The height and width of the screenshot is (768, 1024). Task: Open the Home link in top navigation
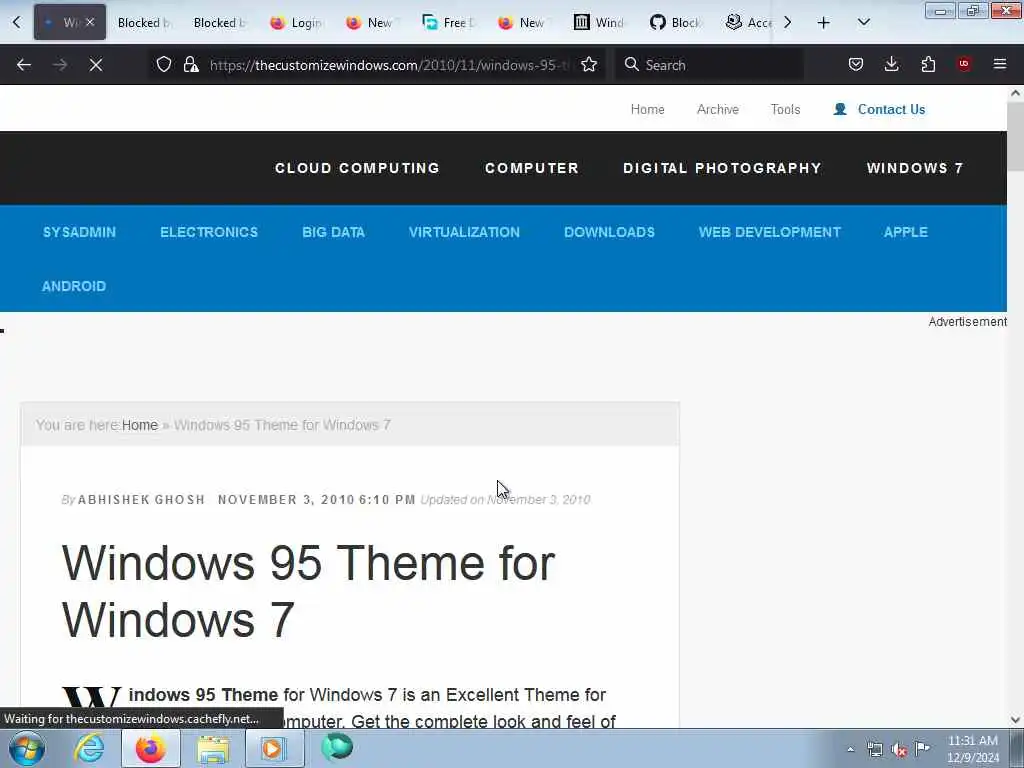pyautogui.click(x=647, y=109)
